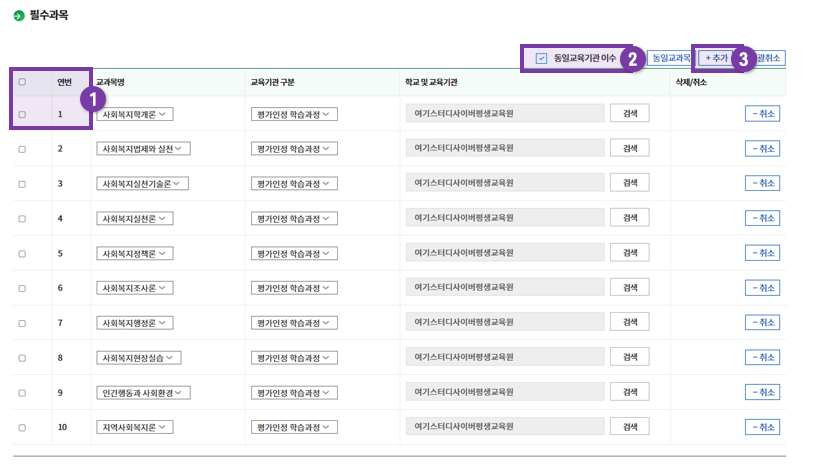Image resolution: width=815 pixels, height=465 pixels.
Task: Click 검색 button in row 5
Action: pos(630,253)
